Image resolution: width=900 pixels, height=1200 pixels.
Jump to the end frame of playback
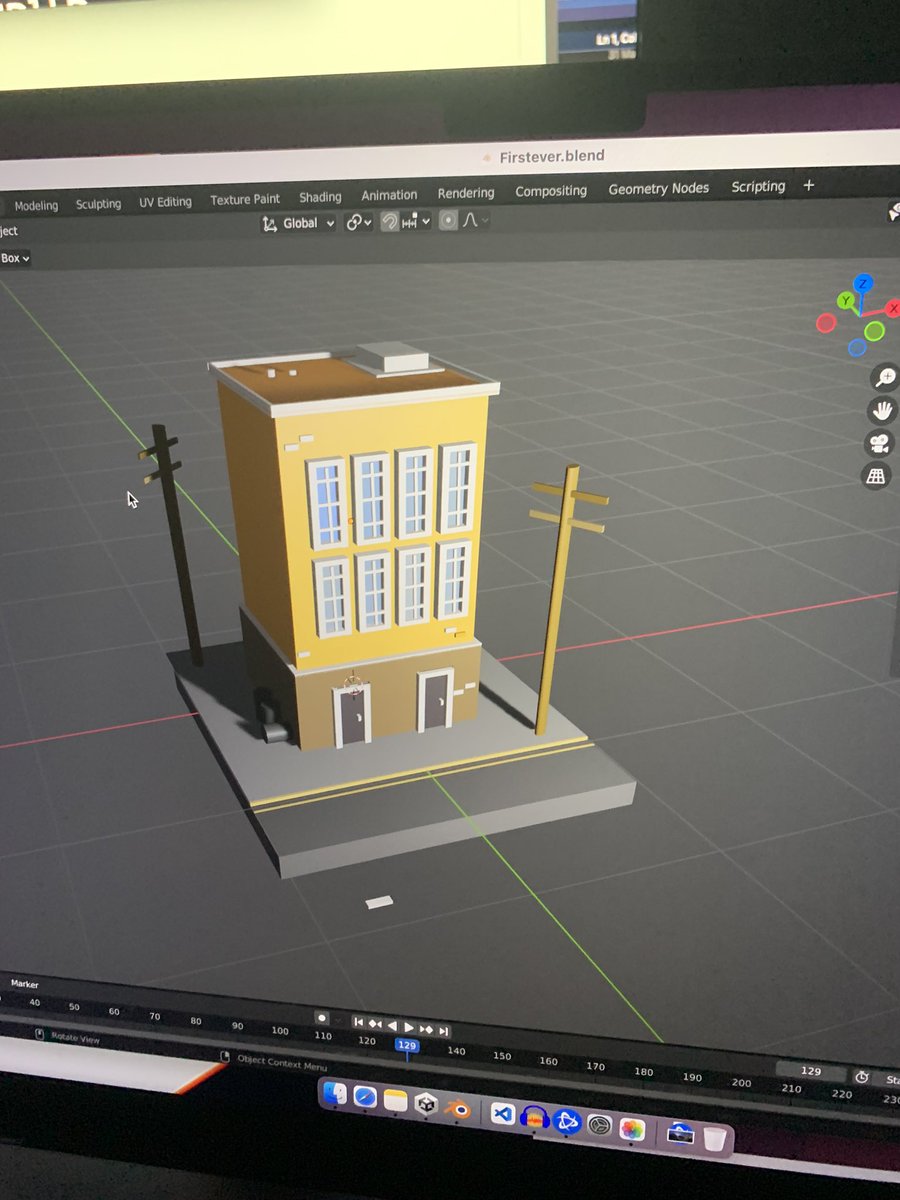point(443,1031)
